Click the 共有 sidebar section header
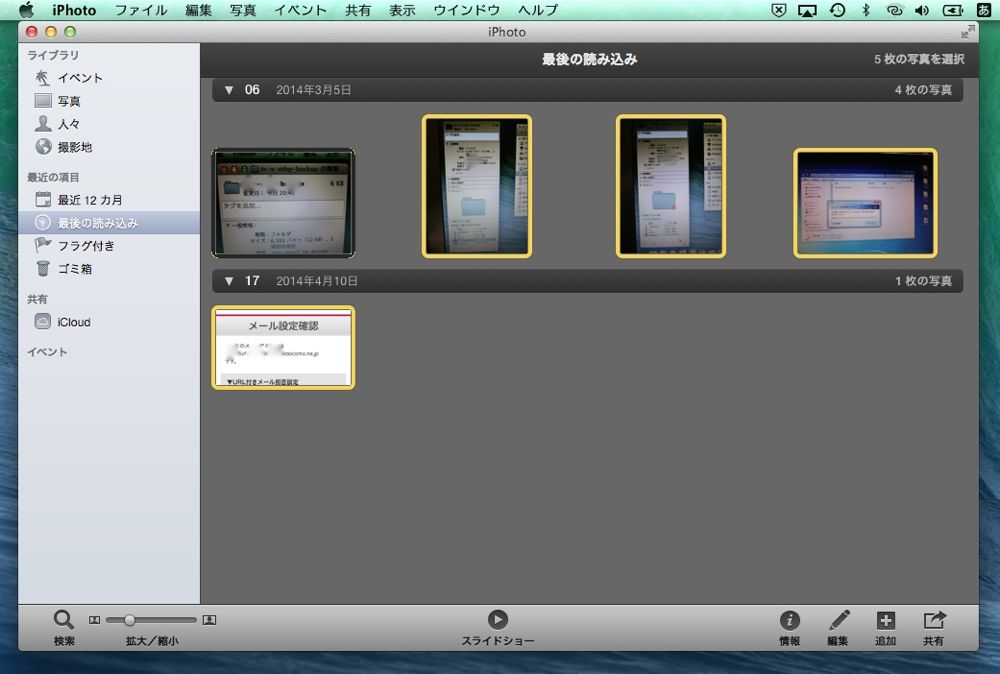The image size is (1000, 674). [37, 299]
